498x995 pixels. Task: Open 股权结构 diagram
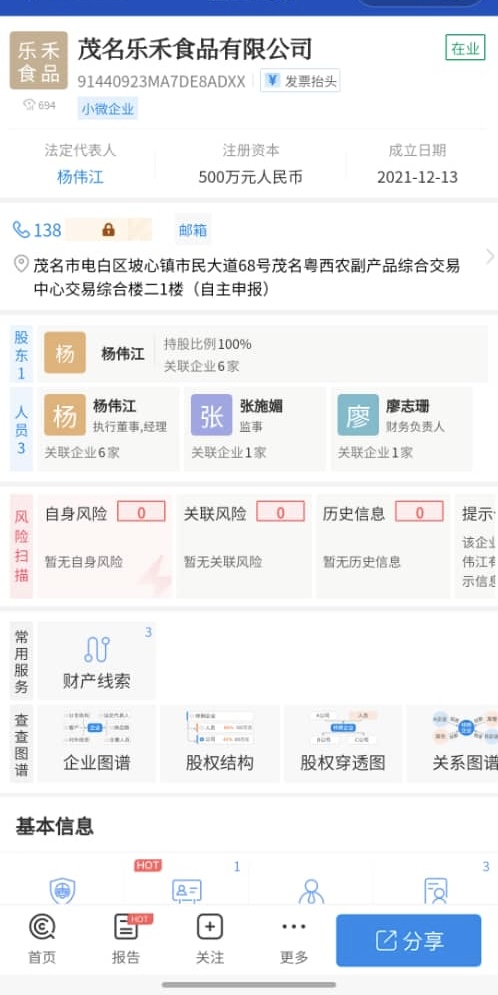coord(220,743)
